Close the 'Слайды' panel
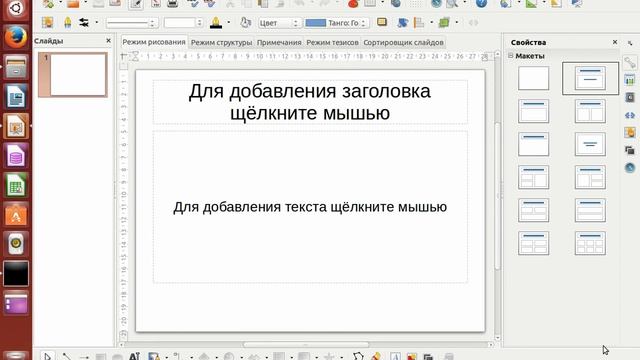Viewport: 640px width, 360px height. (x=108, y=40)
